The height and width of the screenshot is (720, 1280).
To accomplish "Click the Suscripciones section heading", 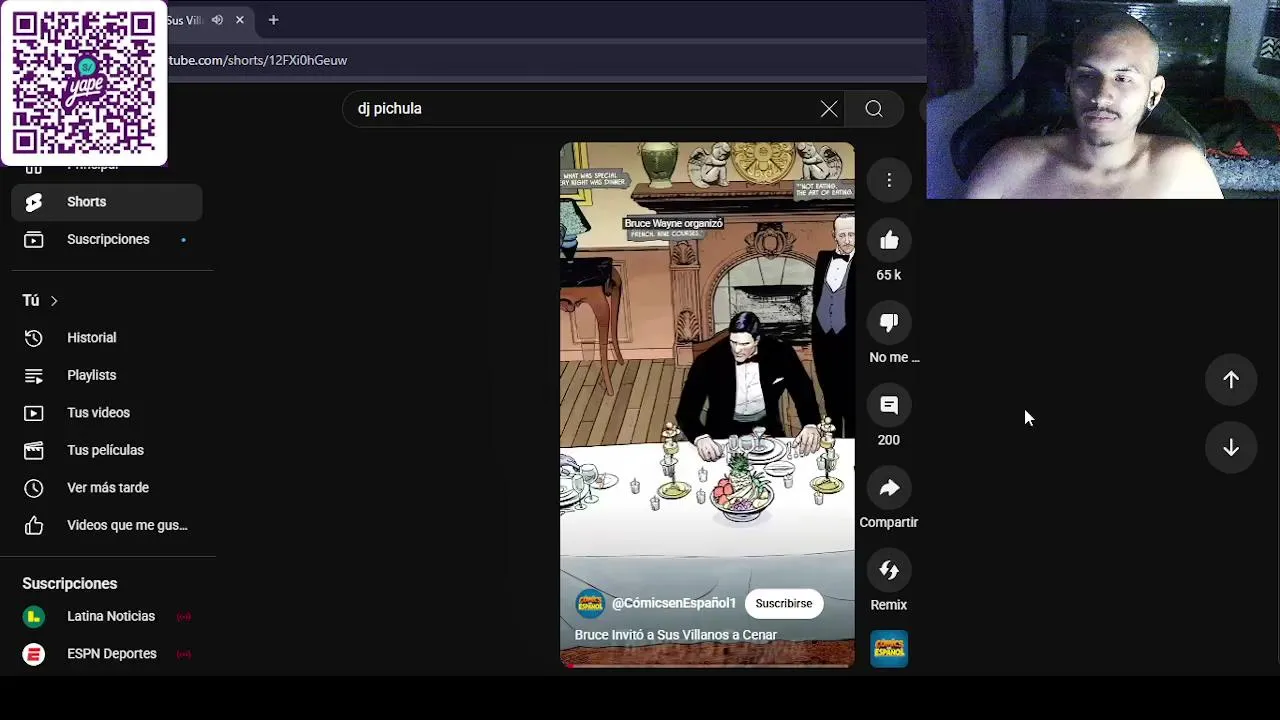I will [70, 584].
